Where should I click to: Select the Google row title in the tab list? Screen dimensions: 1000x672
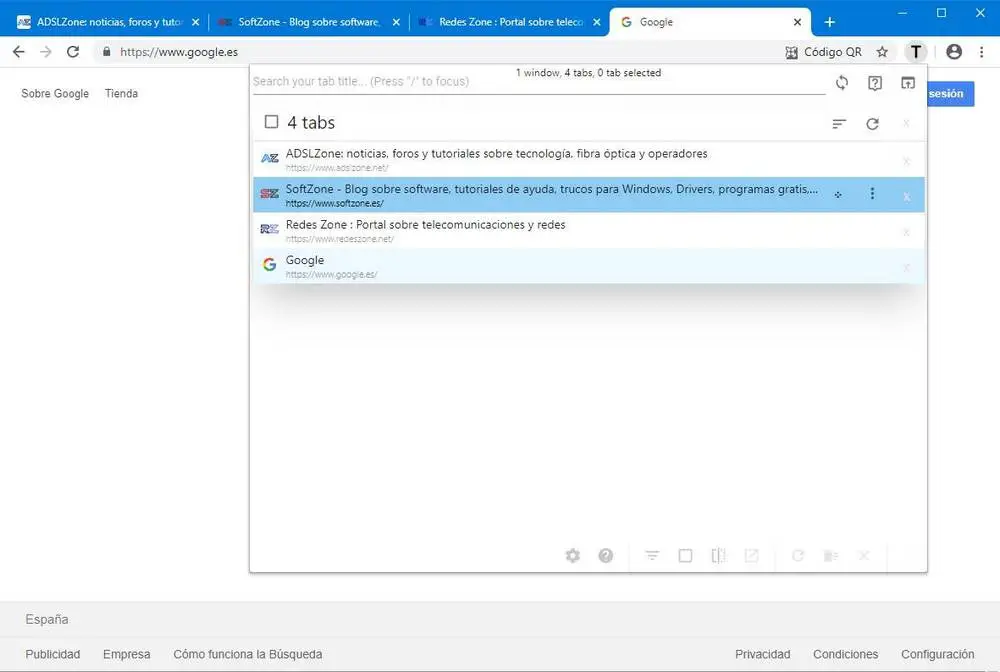tap(305, 260)
